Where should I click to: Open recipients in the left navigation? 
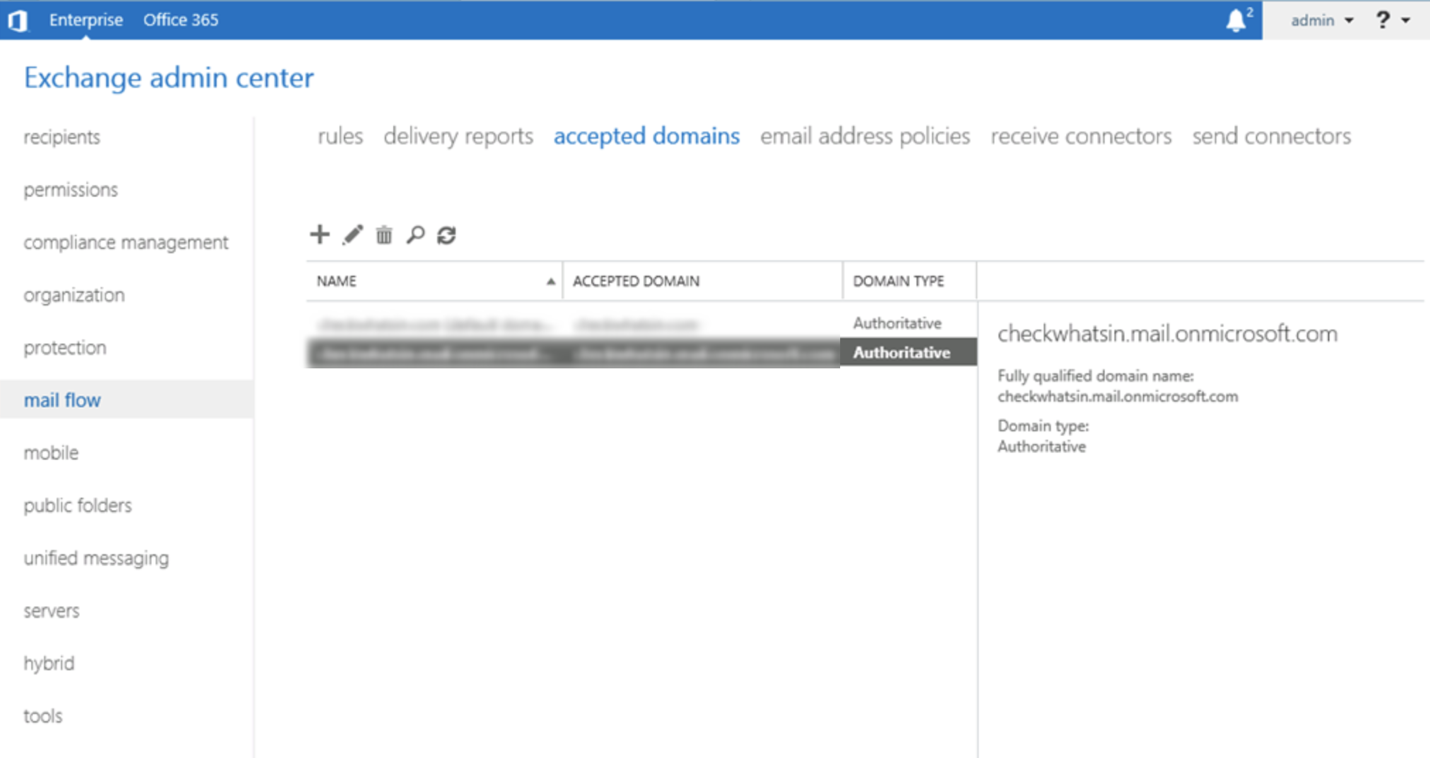62,137
